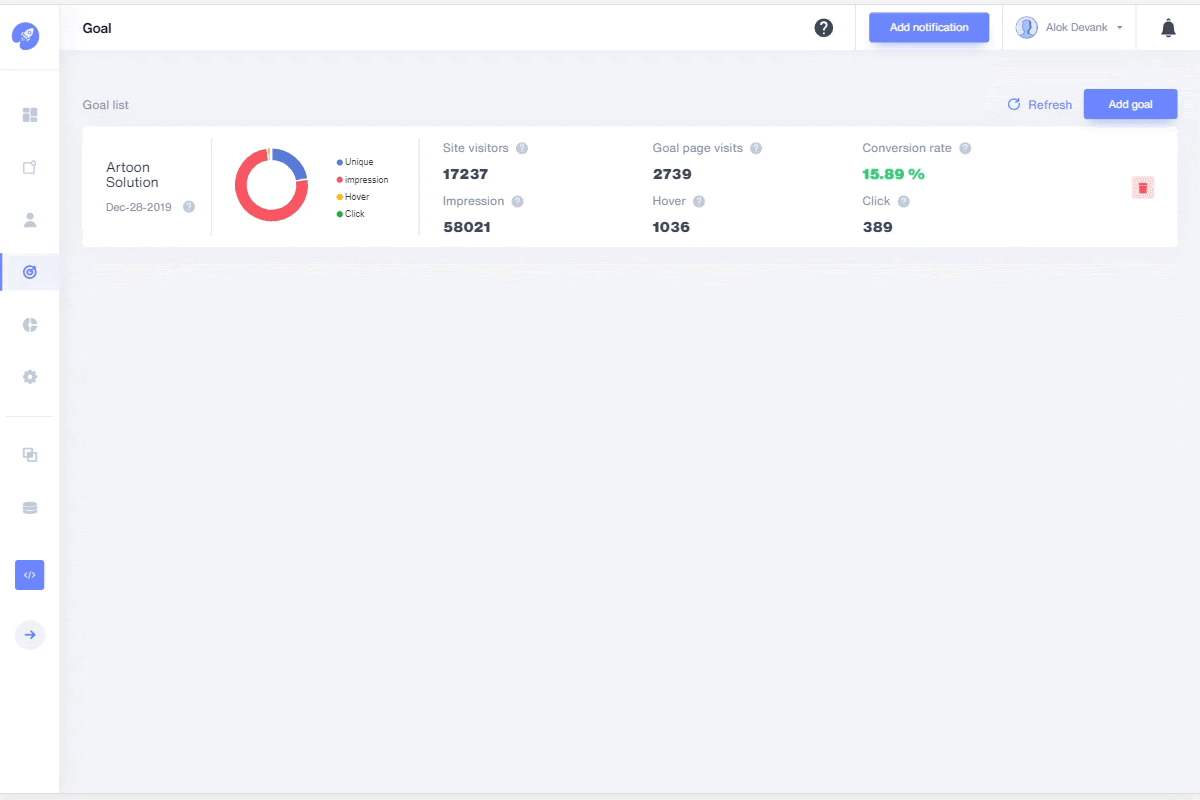Click the Add goal button
1200x800 pixels.
[x=1130, y=104]
